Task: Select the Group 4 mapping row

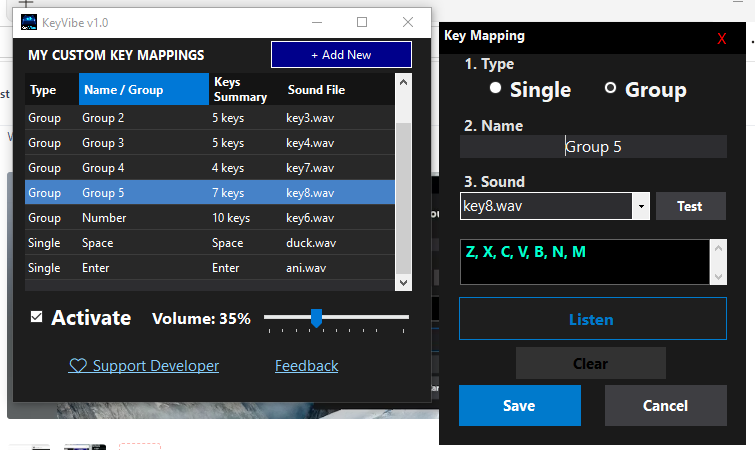Action: click(209, 168)
